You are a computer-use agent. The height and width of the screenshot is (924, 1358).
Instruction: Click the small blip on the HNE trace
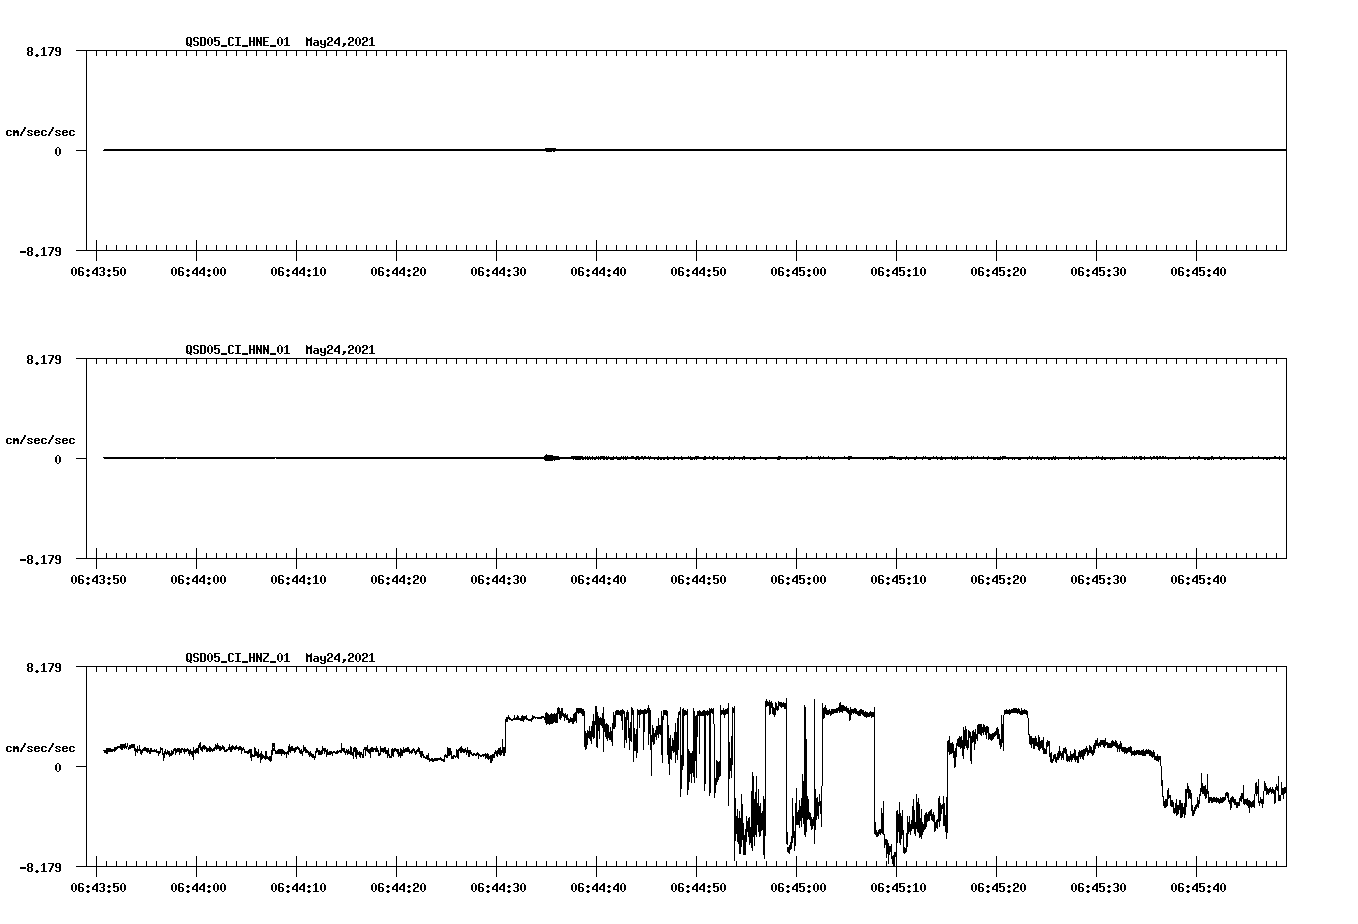[551, 151]
